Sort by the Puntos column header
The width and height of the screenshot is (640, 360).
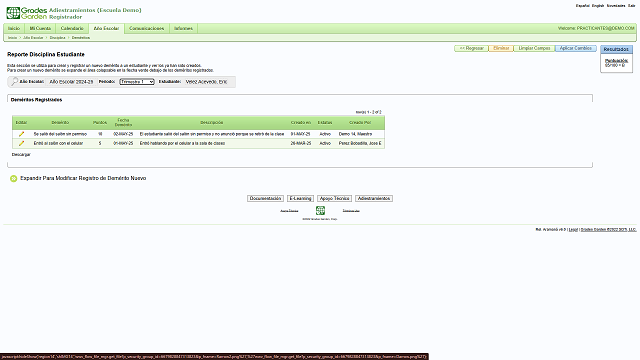tap(100, 122)
